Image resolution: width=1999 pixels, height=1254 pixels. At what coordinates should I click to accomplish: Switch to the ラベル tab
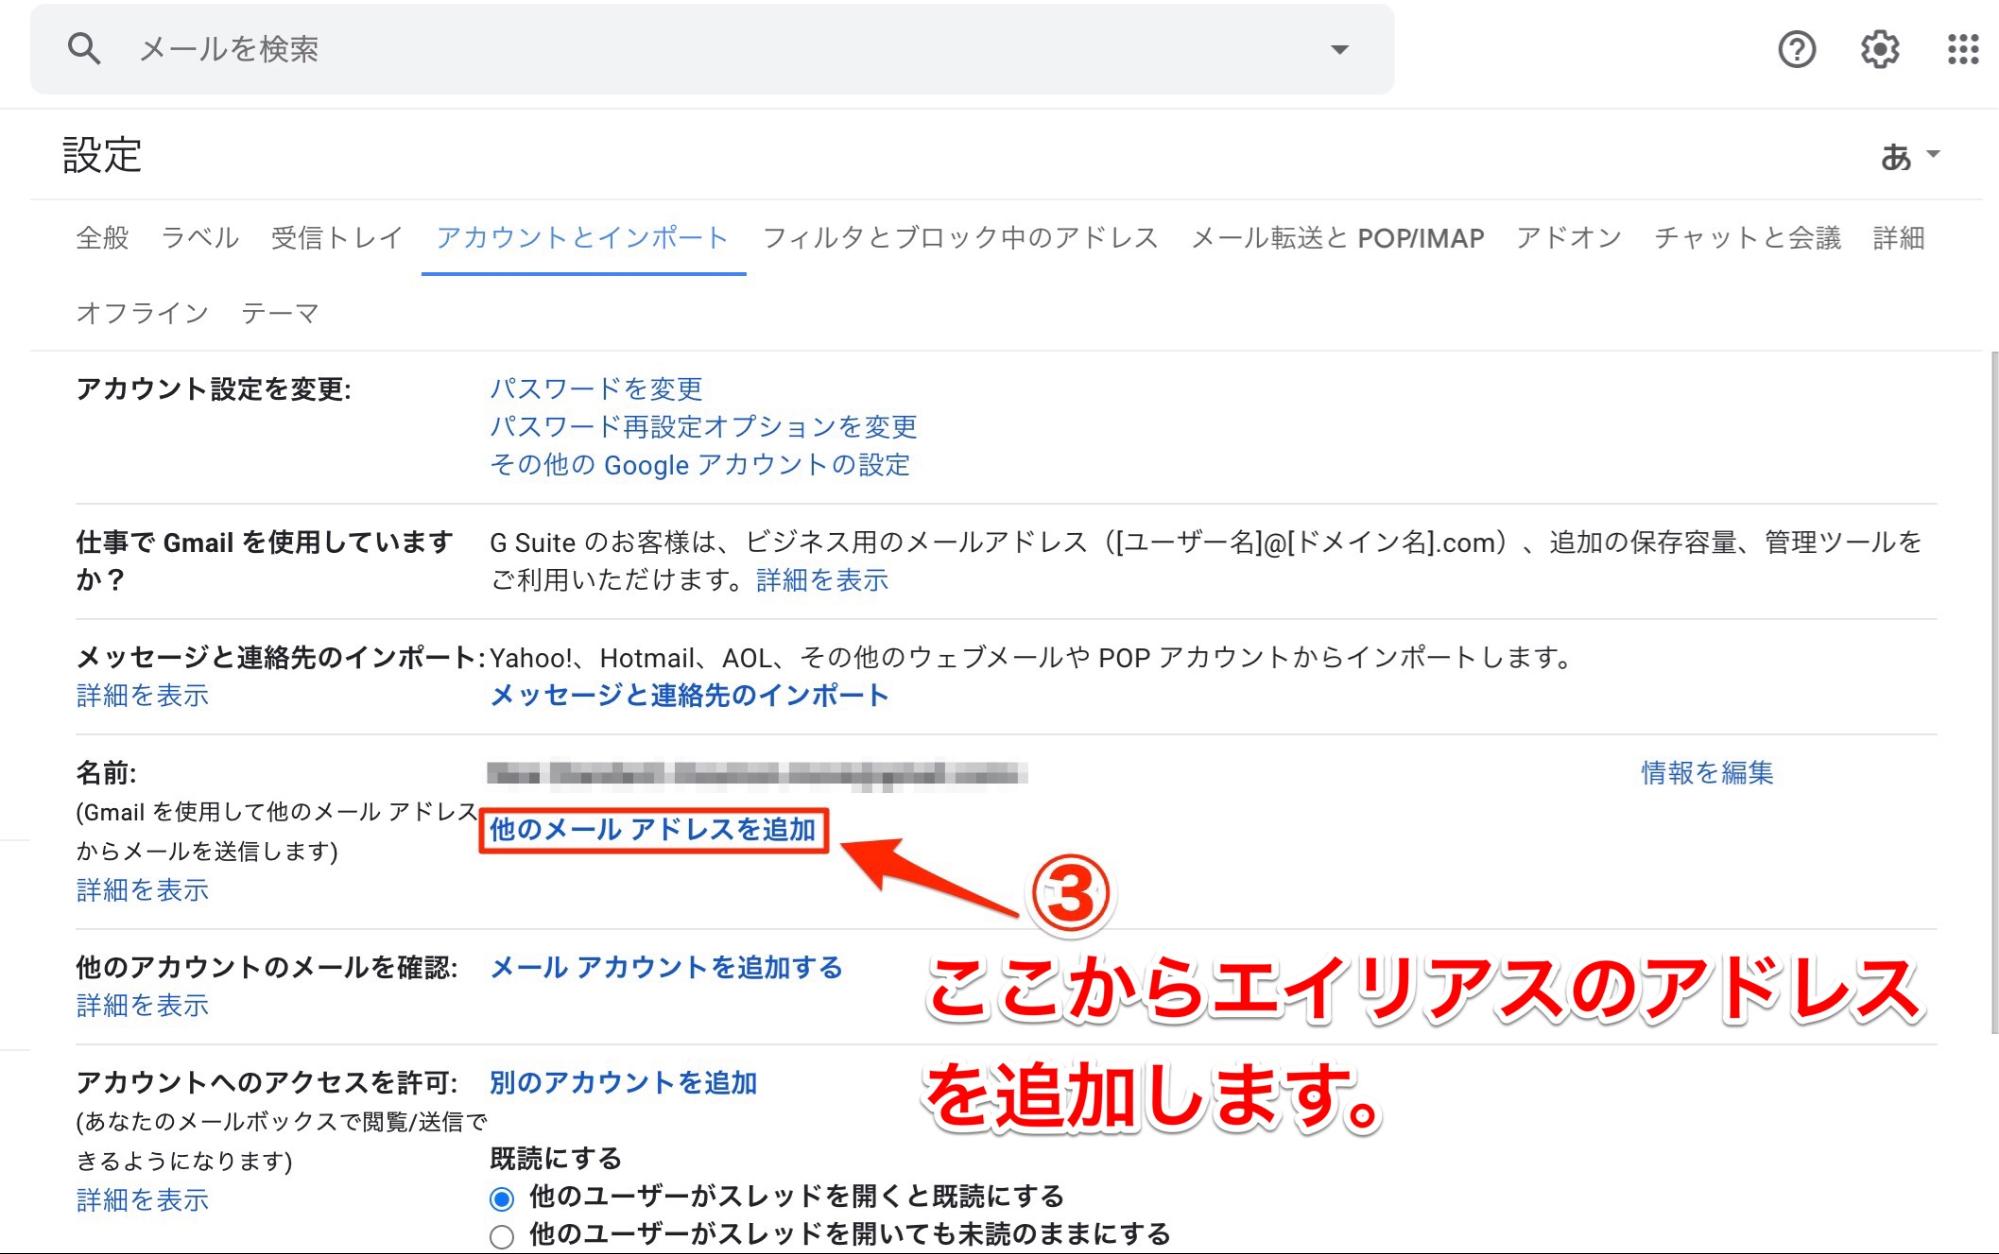tap(200, 238)
